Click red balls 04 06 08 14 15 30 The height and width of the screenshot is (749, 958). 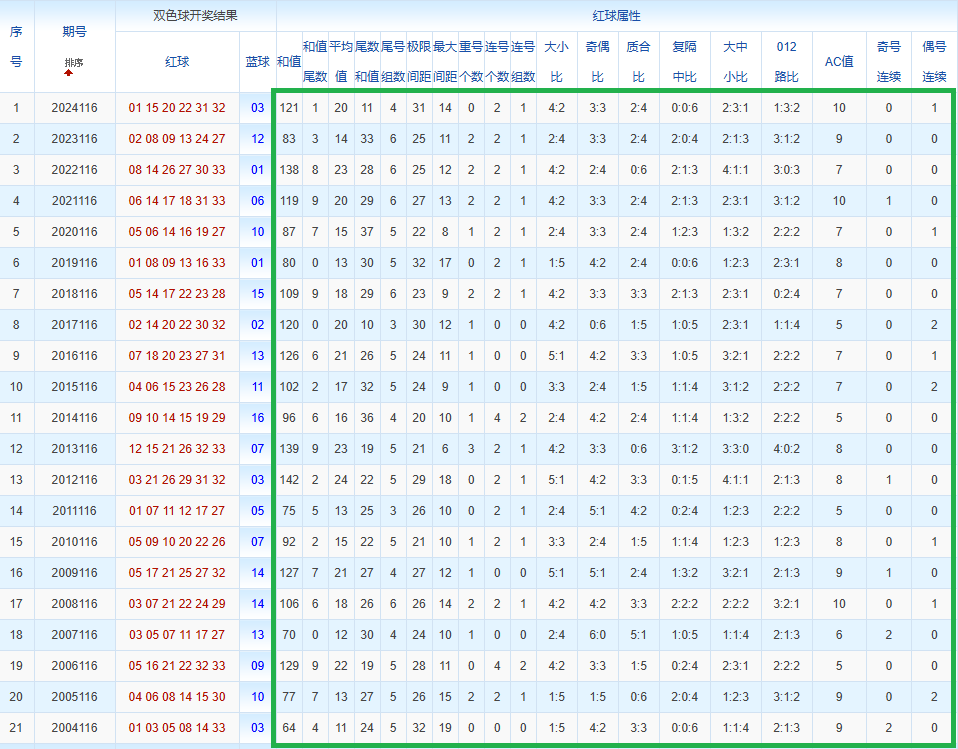coord(177,697)
